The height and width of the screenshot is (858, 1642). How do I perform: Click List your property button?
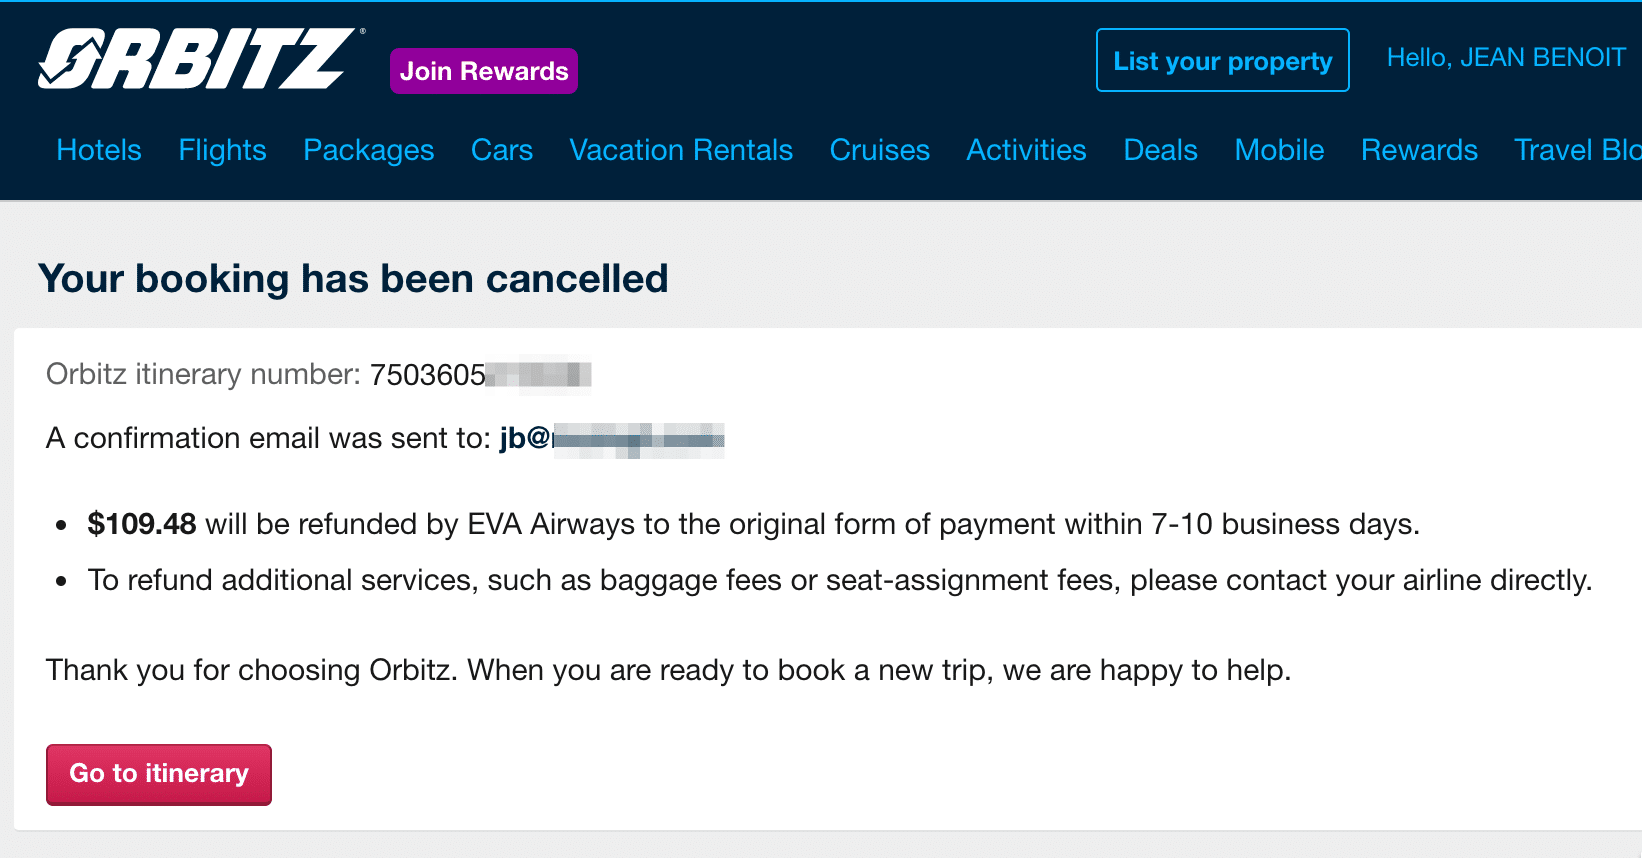click(1222, 61)
